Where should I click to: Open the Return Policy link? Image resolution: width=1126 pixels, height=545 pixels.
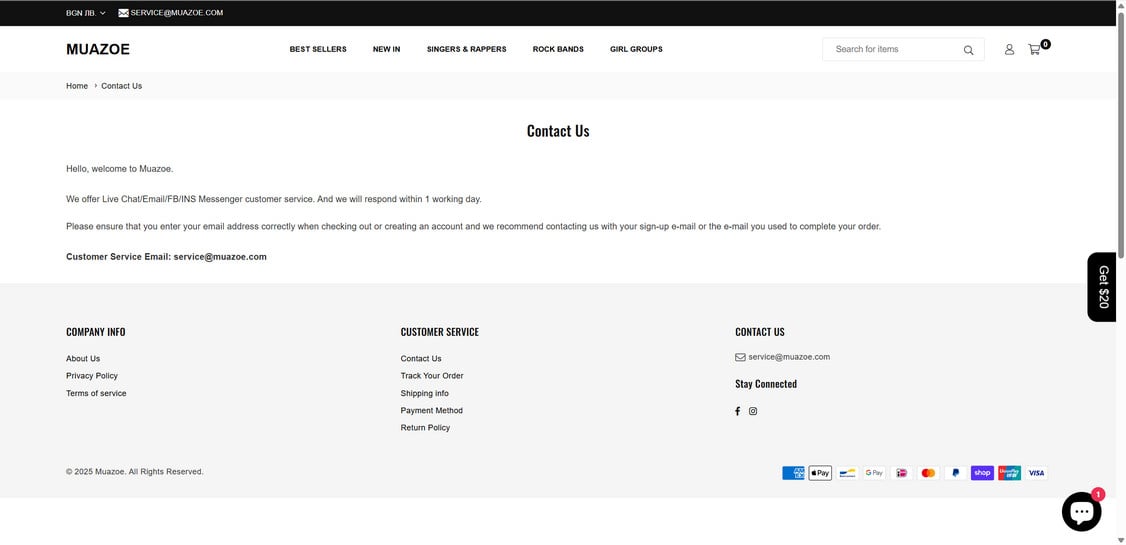click(425, 428)
